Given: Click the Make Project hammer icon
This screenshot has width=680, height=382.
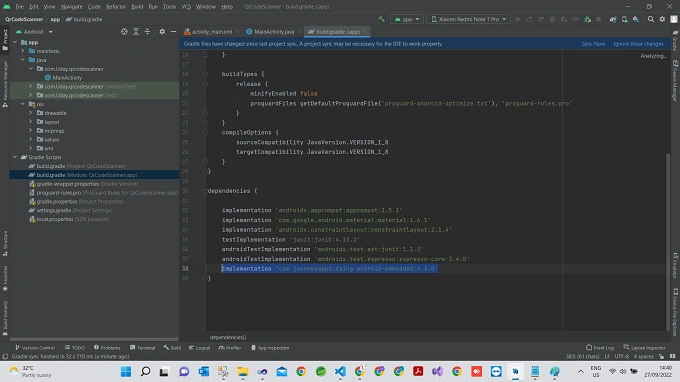Looking at the screenshot, I should 382,19.
